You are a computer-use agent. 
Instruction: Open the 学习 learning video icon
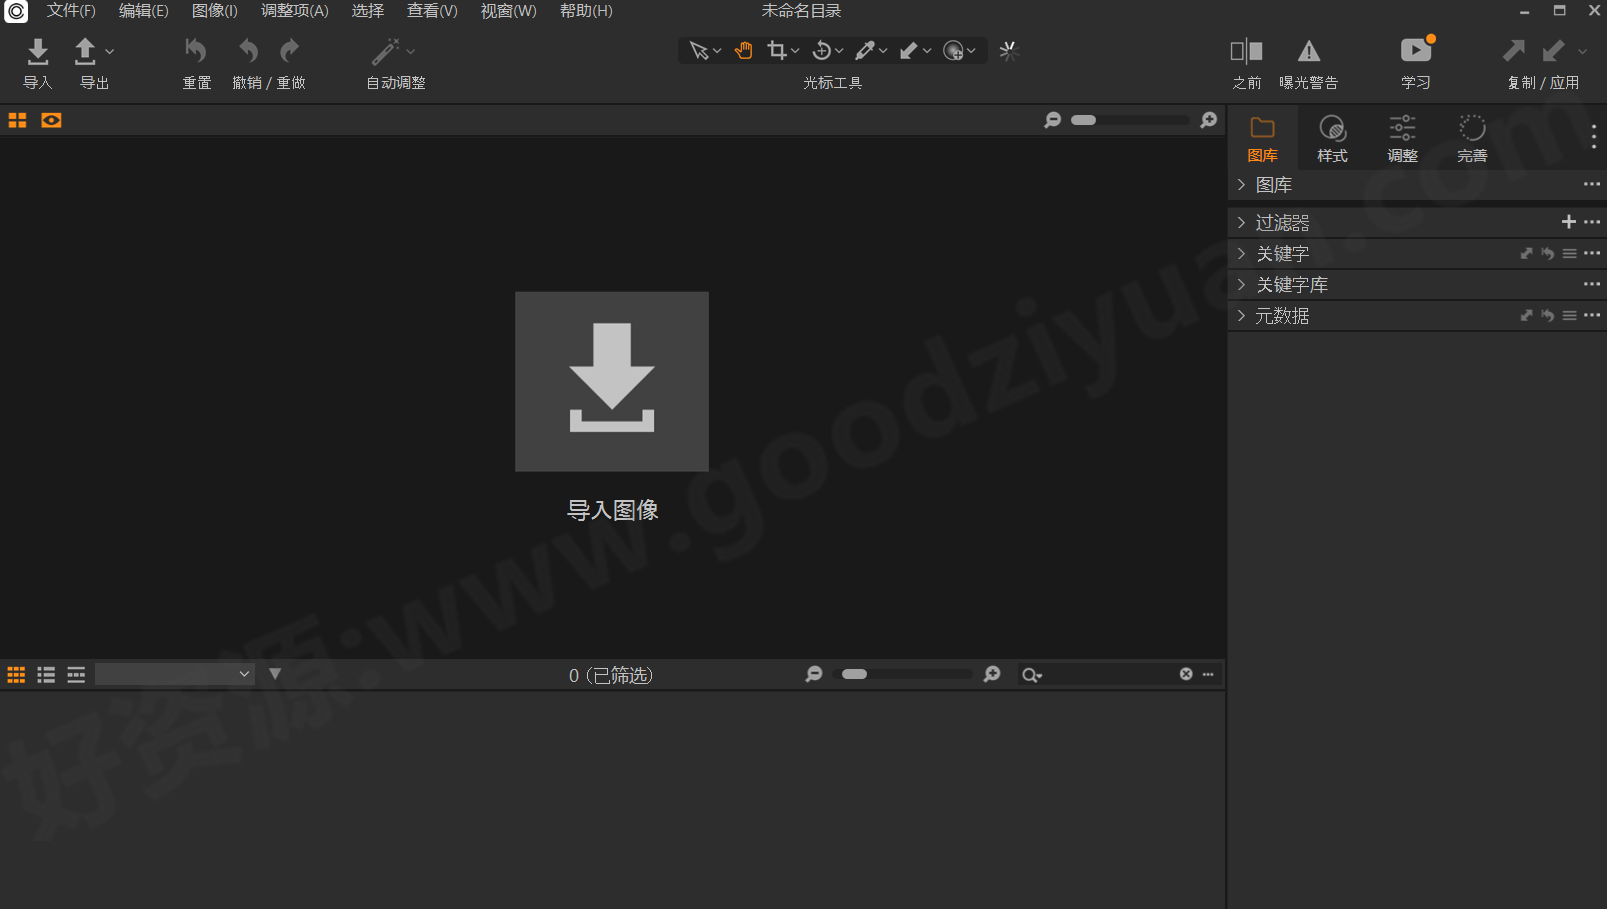click(1416, 50)
